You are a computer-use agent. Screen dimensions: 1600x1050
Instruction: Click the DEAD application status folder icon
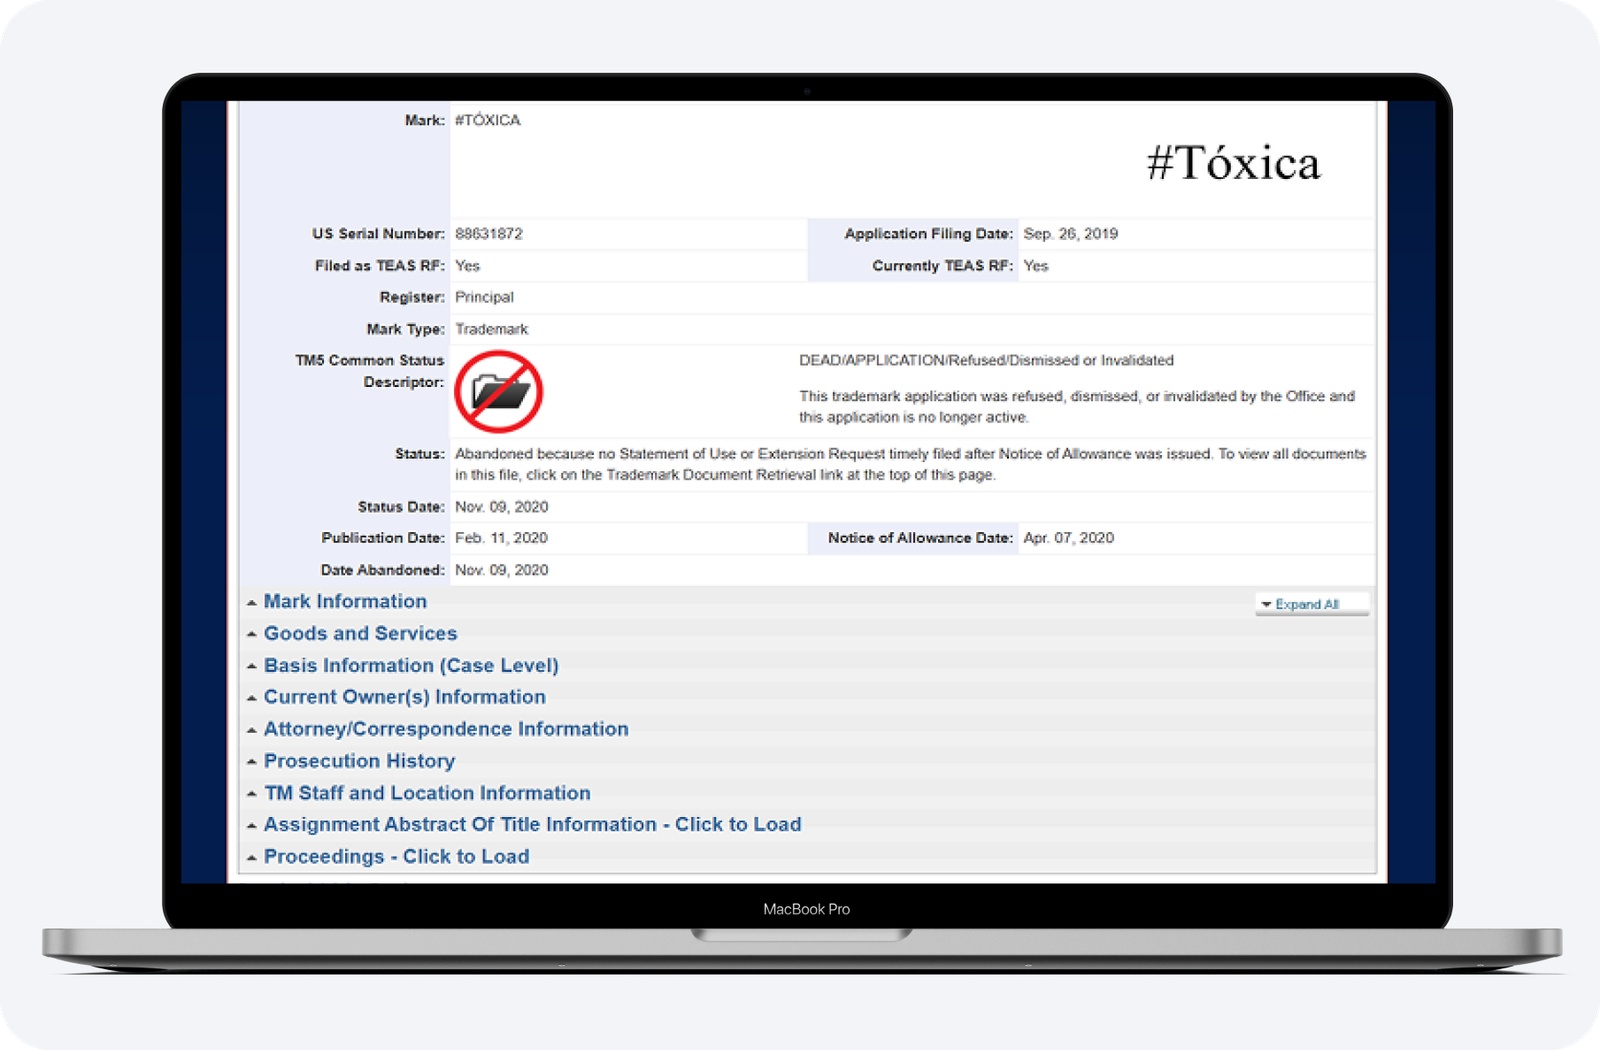tap(499, 391)
